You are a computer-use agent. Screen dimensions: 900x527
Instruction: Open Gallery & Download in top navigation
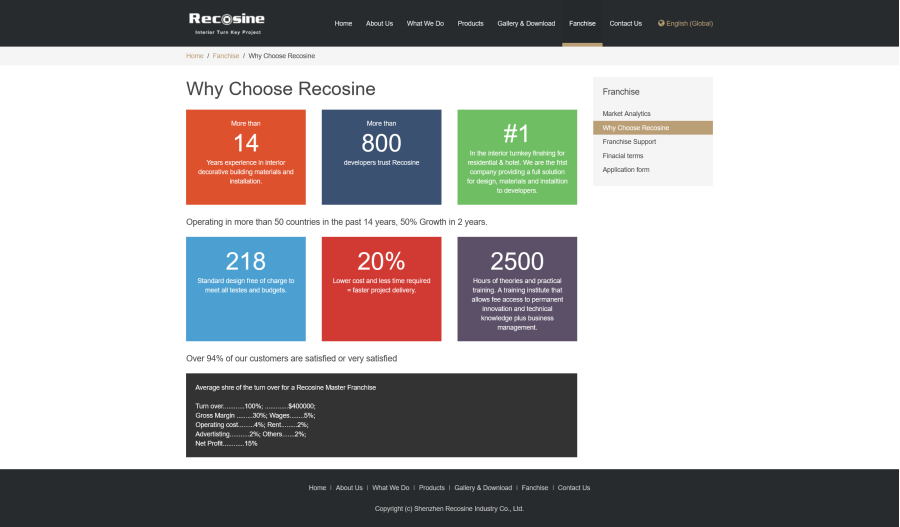(526, 23)
